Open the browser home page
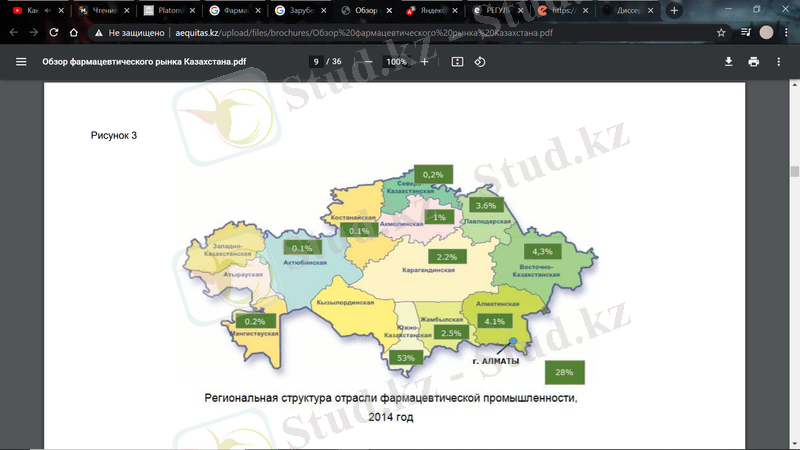The height and width of the screenshot is (450, 800). [73, 33]
